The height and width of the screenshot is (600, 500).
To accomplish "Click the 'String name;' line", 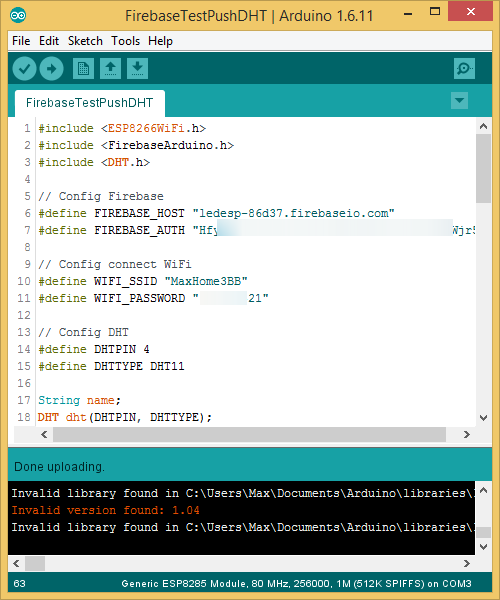I will (x=80, y=400).
